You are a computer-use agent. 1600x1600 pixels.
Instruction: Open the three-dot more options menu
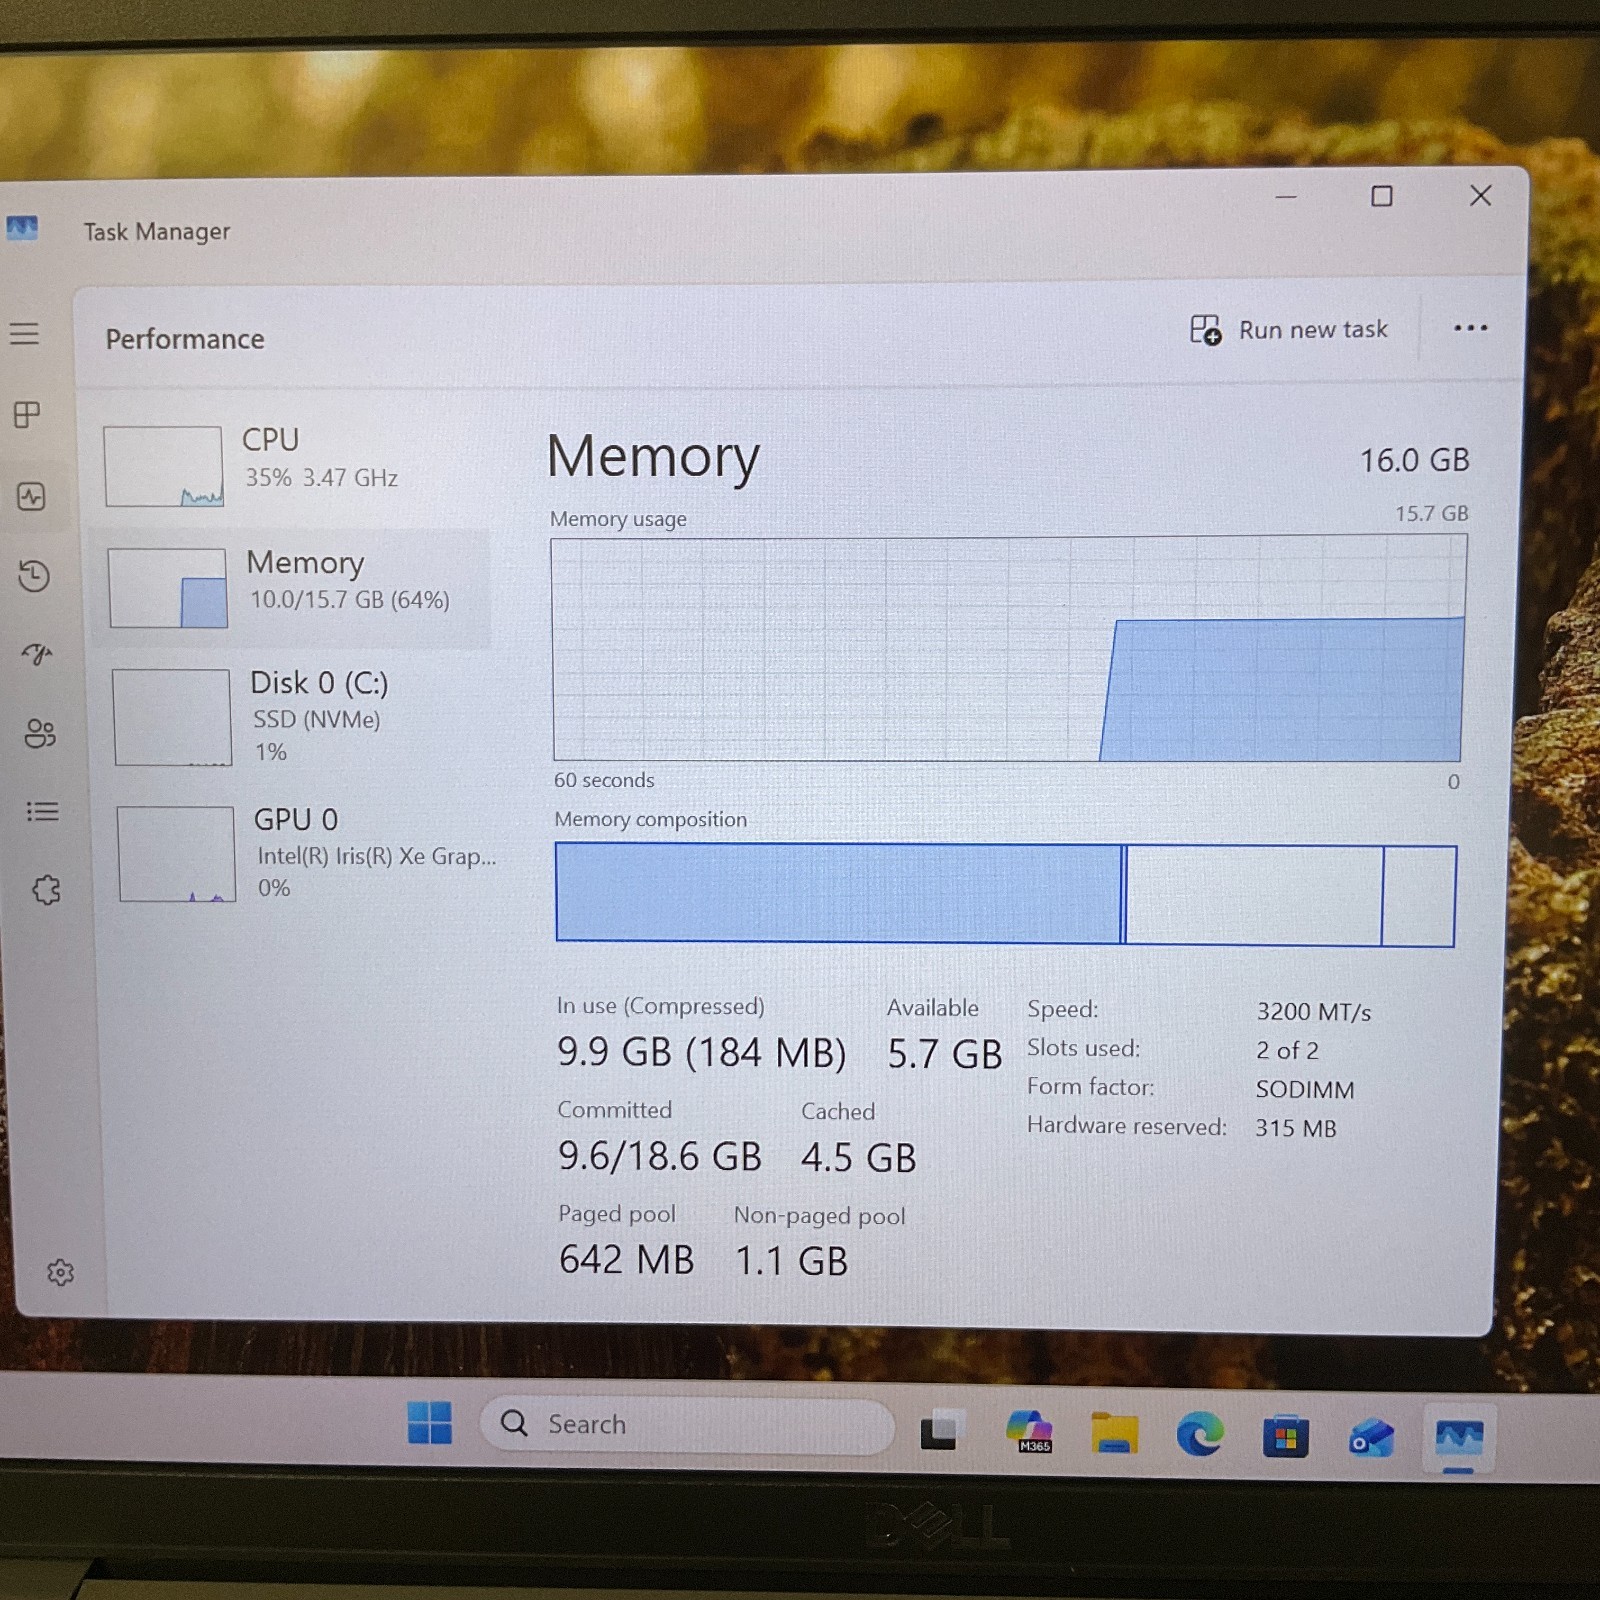1470,328
